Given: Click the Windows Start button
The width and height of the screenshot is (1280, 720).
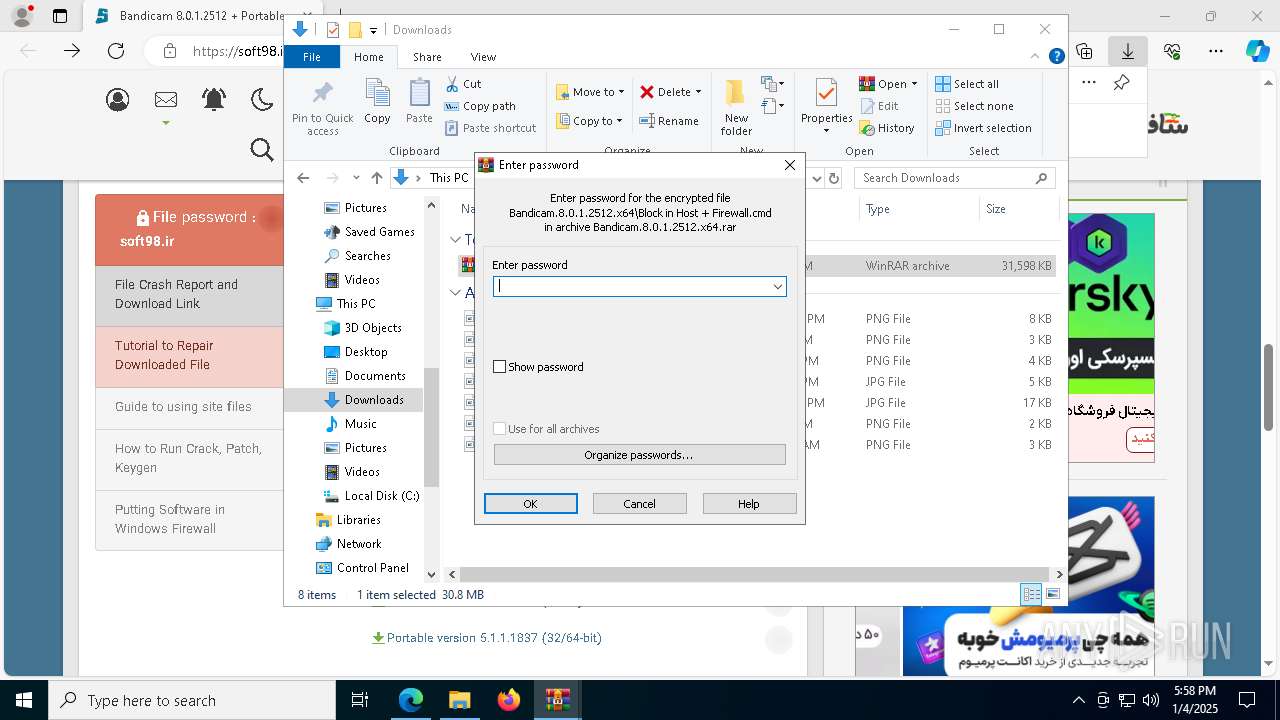Looking at the screenshot, I should [24, 700].
